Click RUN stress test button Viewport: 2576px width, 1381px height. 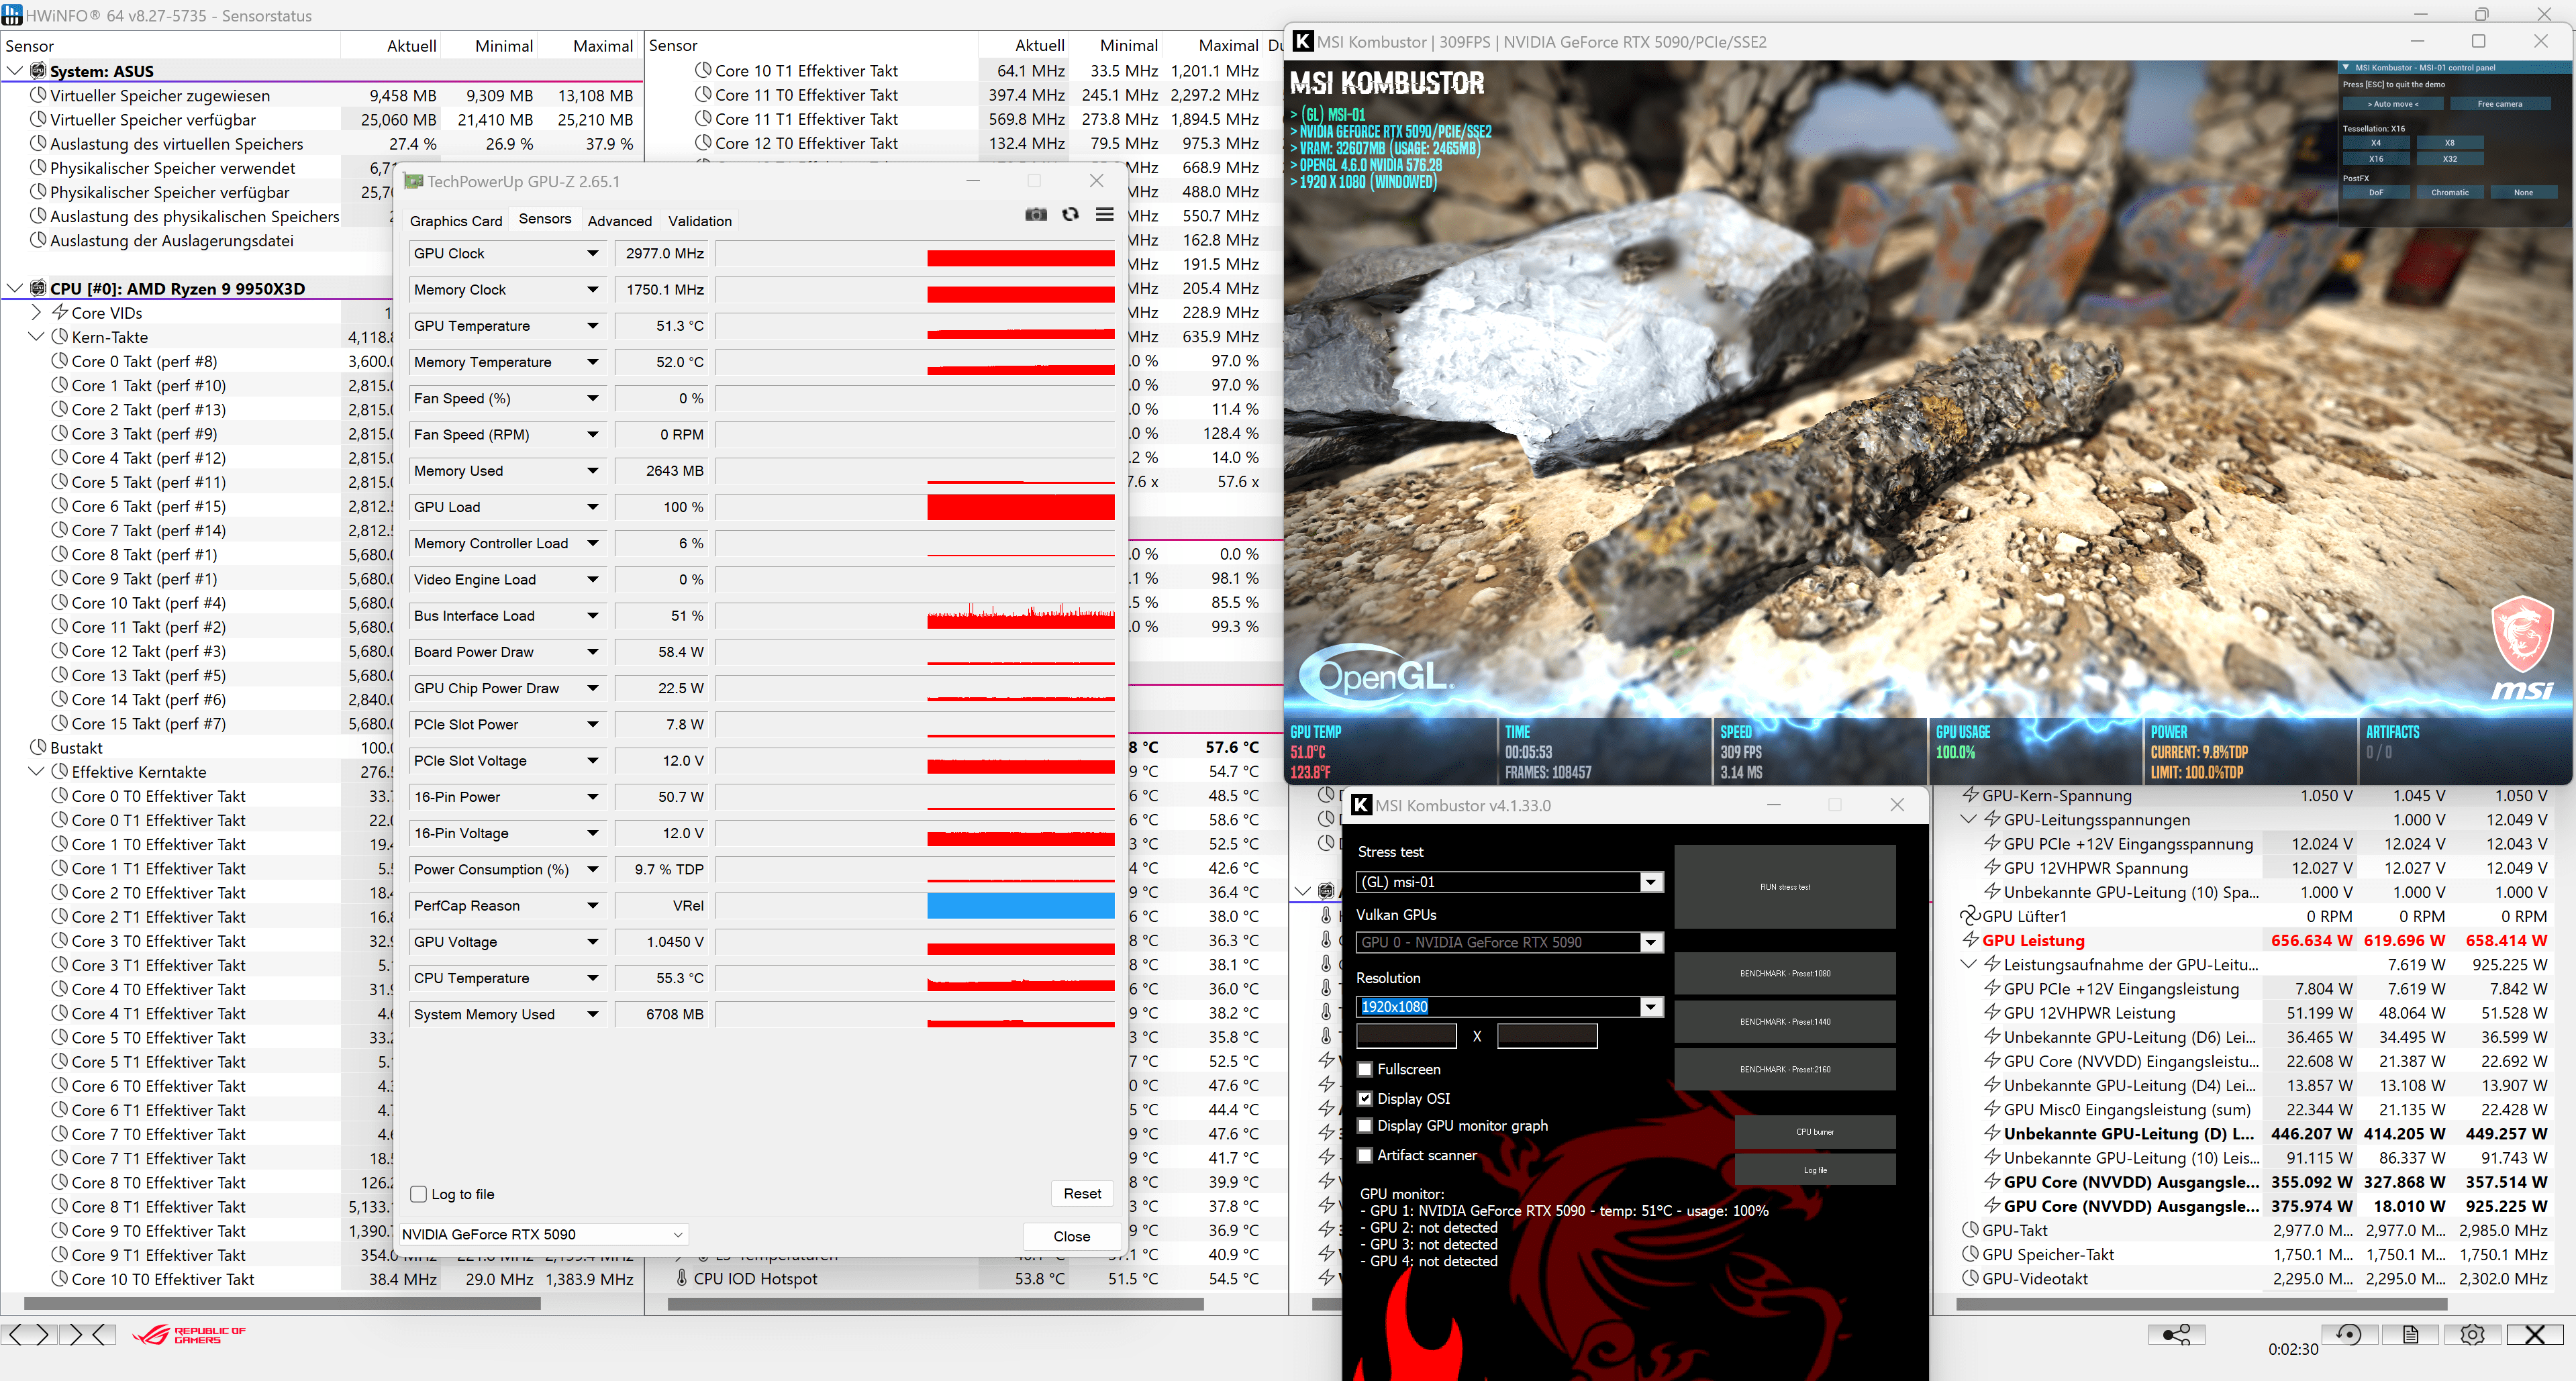[x=1785, y=887]
